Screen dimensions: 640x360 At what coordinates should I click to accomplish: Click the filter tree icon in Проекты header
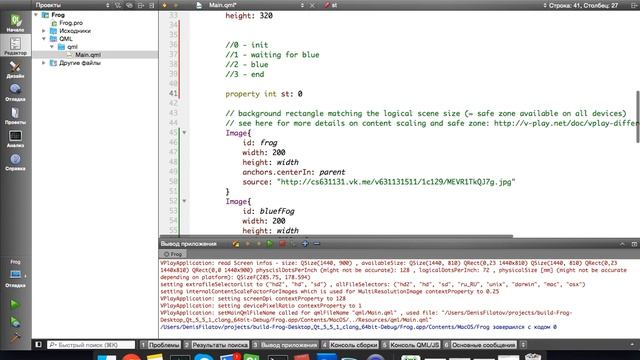118,5
